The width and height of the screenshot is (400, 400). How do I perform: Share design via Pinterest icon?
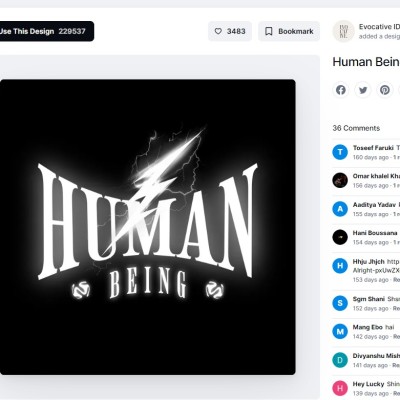click(385, 90)
